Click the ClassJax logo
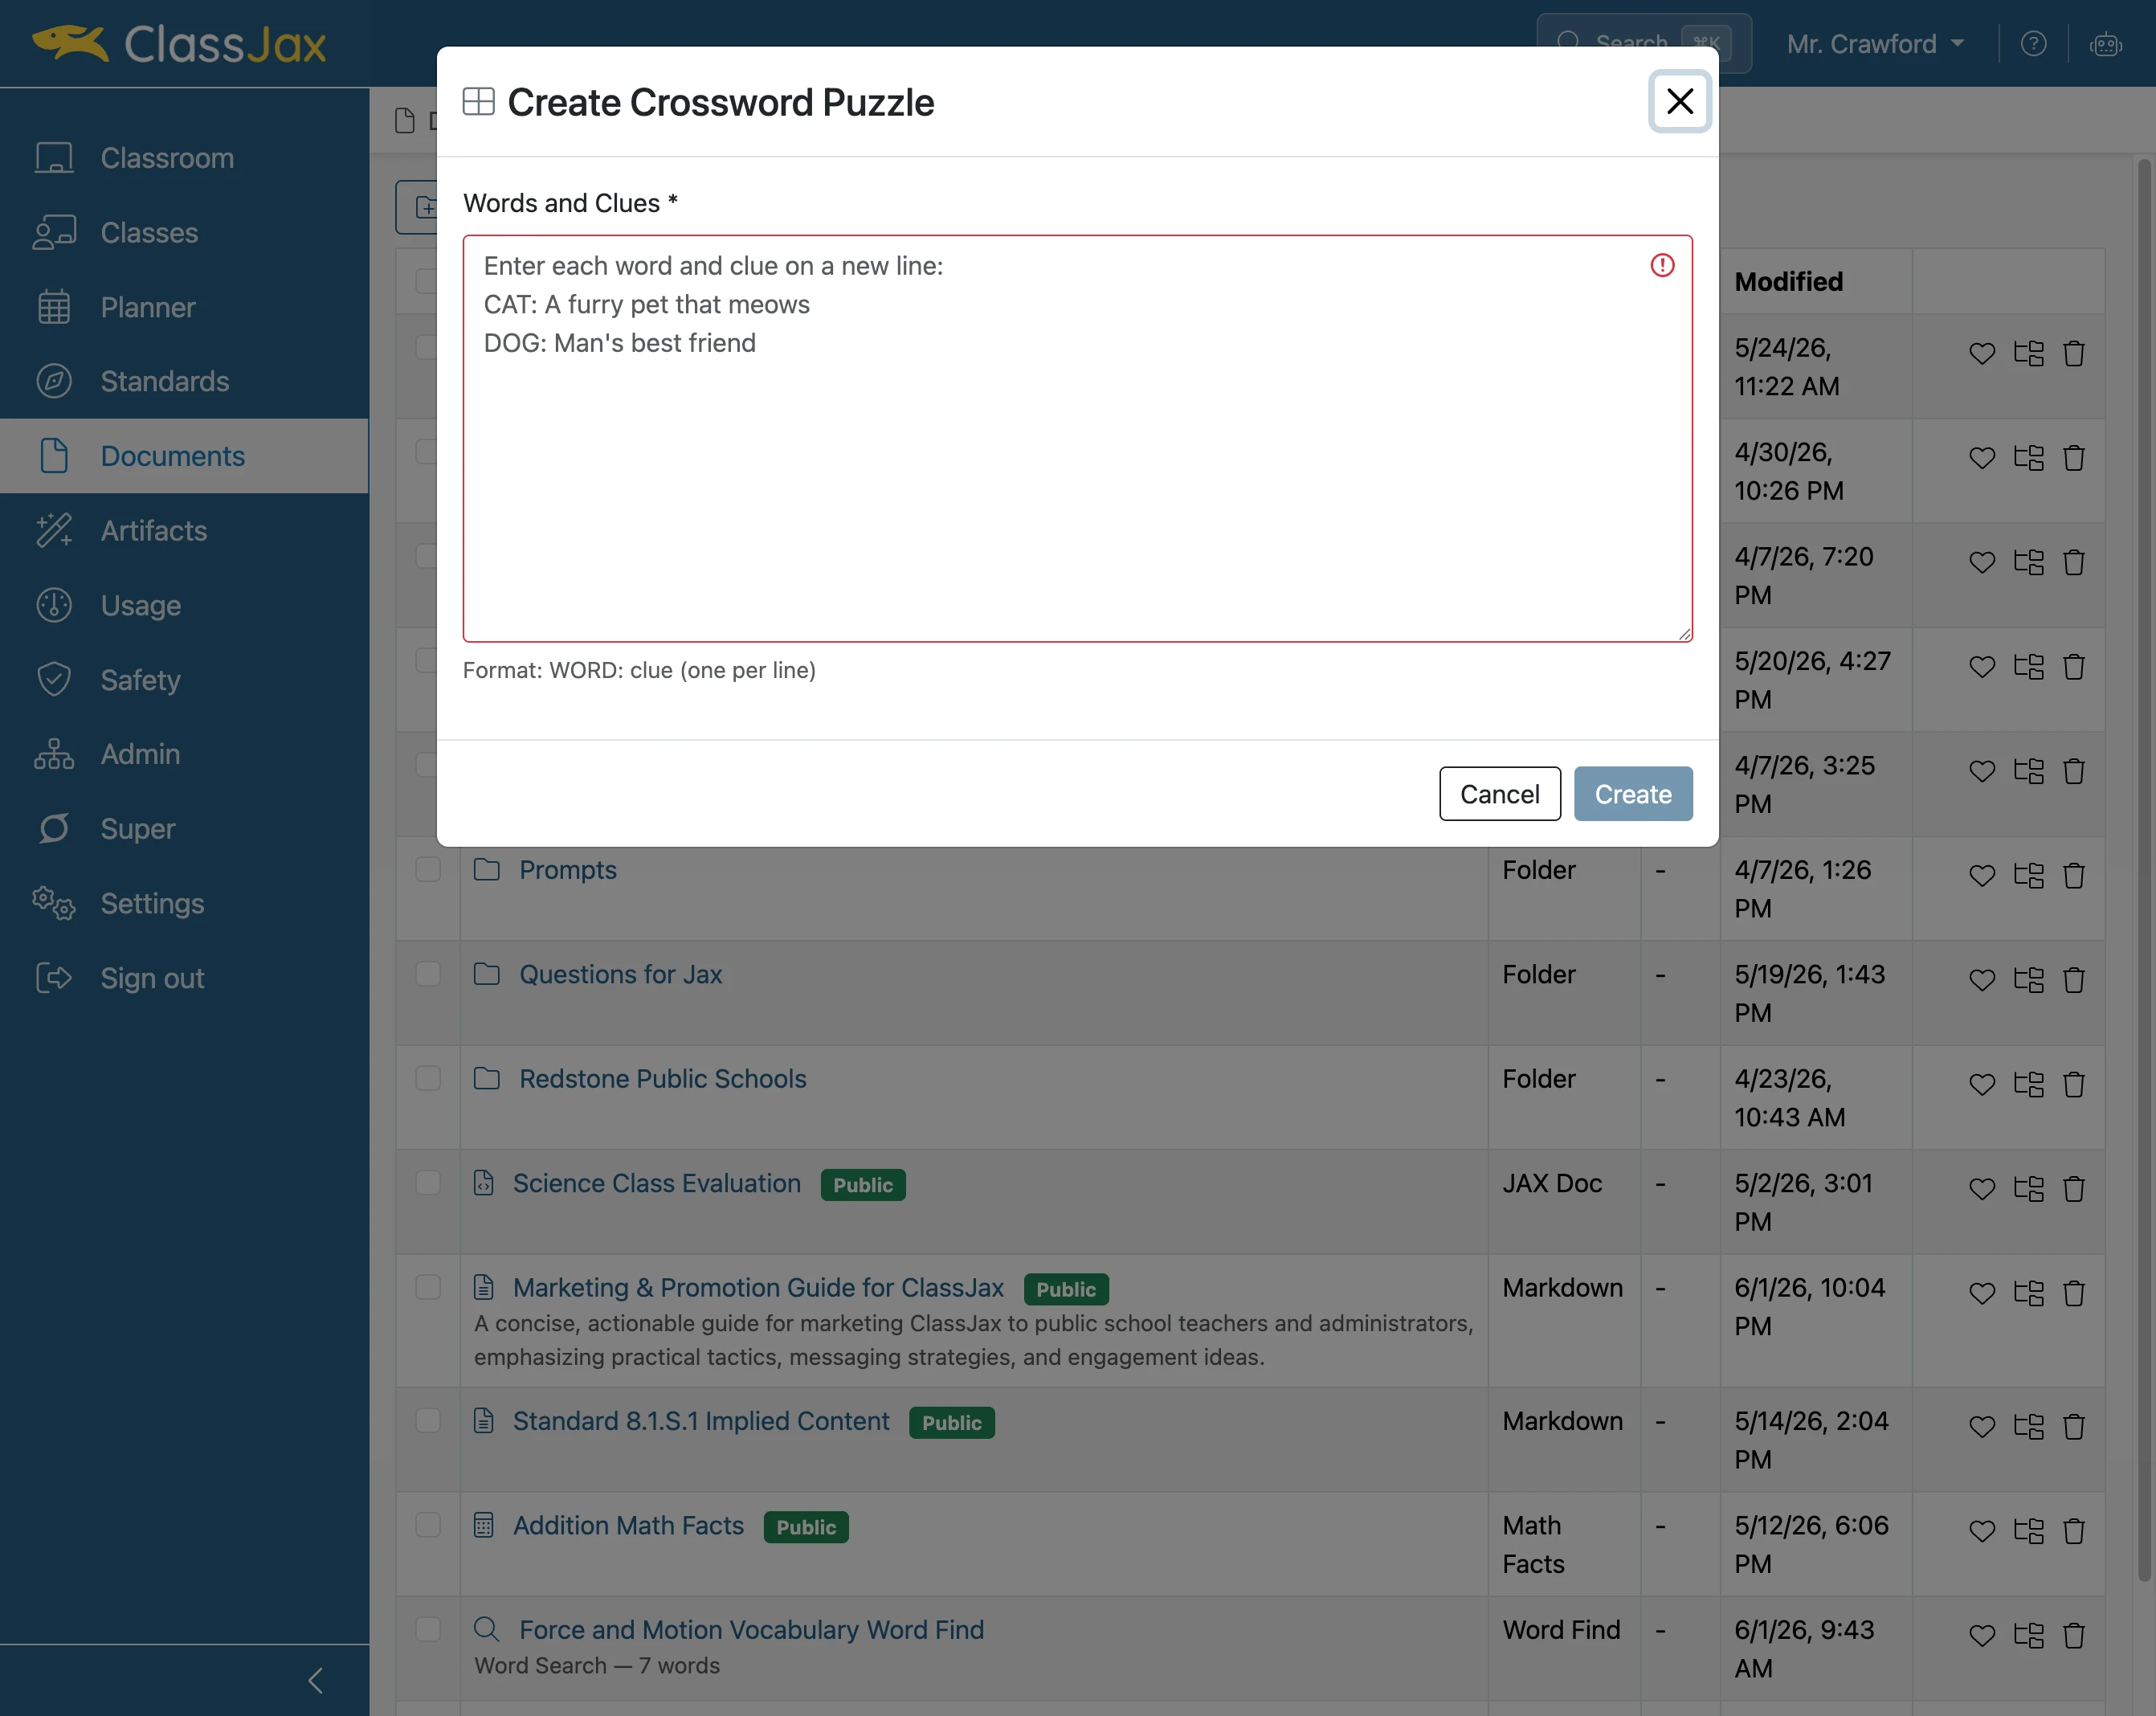The image size is (2156, 1716). pyautogui.click(x=180, y=44)
